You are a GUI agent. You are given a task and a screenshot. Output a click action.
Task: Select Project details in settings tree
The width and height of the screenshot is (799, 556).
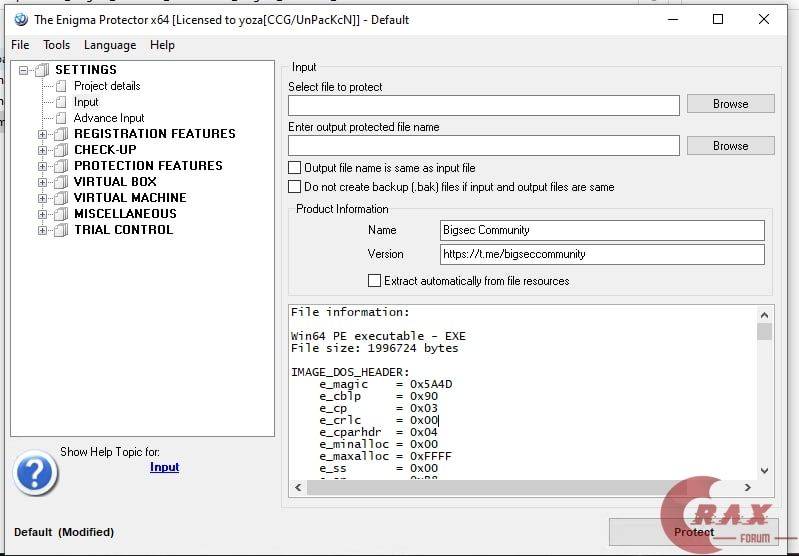click(107, 86)
